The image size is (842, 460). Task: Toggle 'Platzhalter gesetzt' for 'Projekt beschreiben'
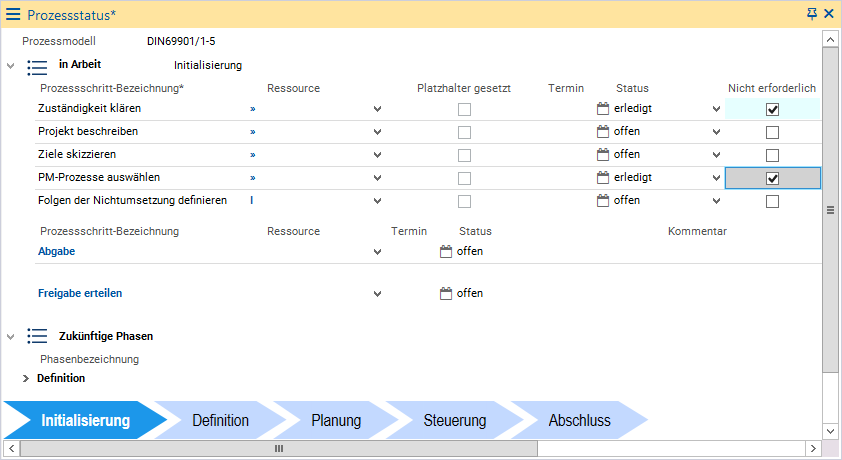464,133
